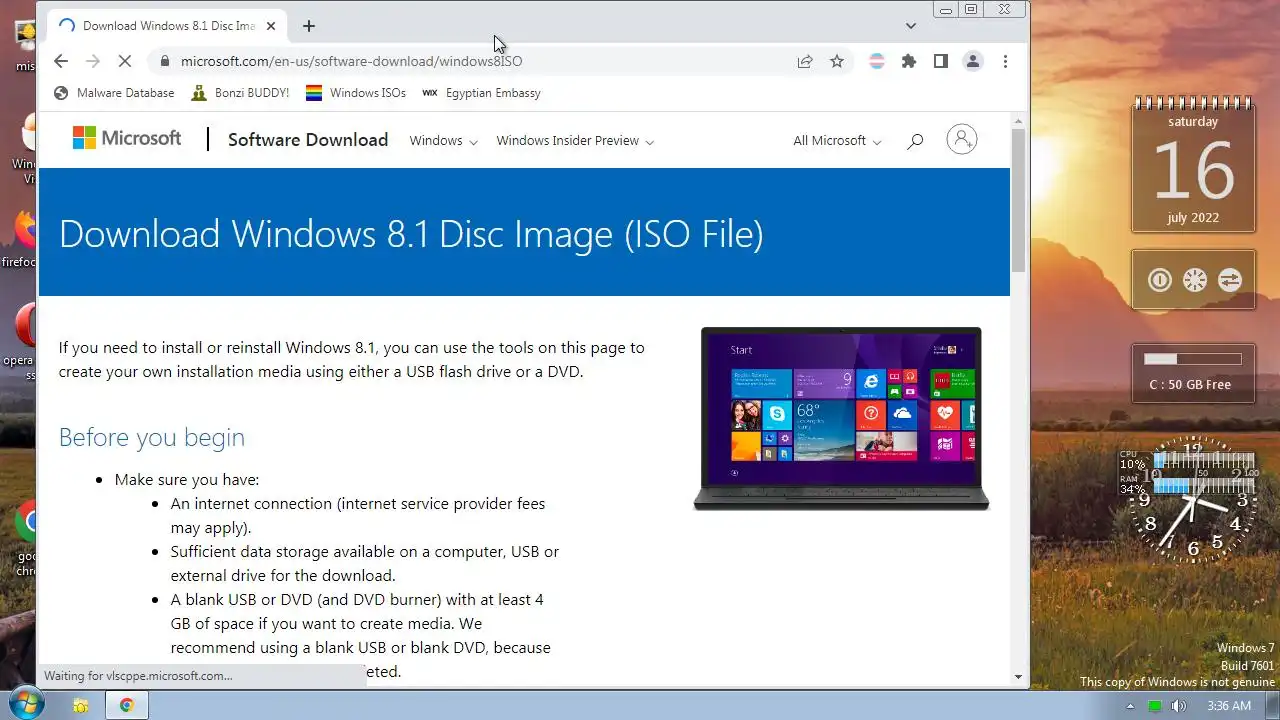Click the address bar URL
The height and width of the screenshot is (720, 1280).
point(351,61)
